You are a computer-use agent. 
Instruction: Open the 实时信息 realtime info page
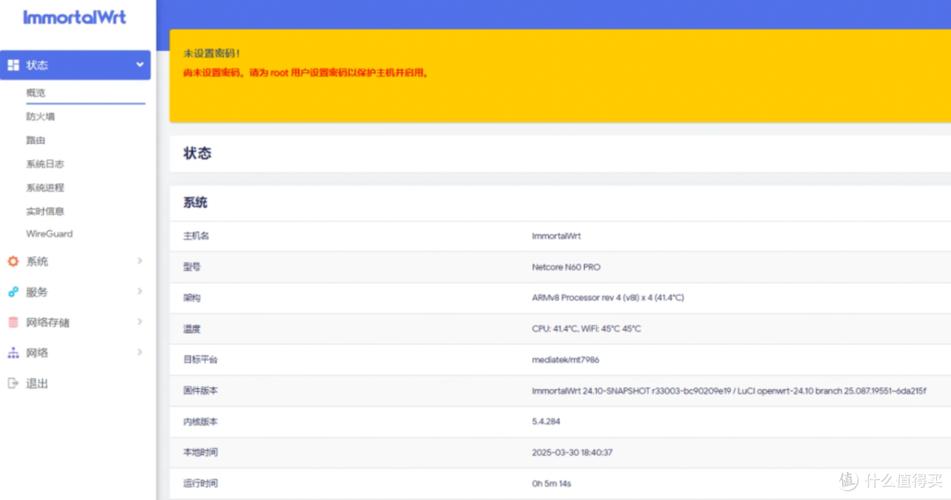(45, 211)
